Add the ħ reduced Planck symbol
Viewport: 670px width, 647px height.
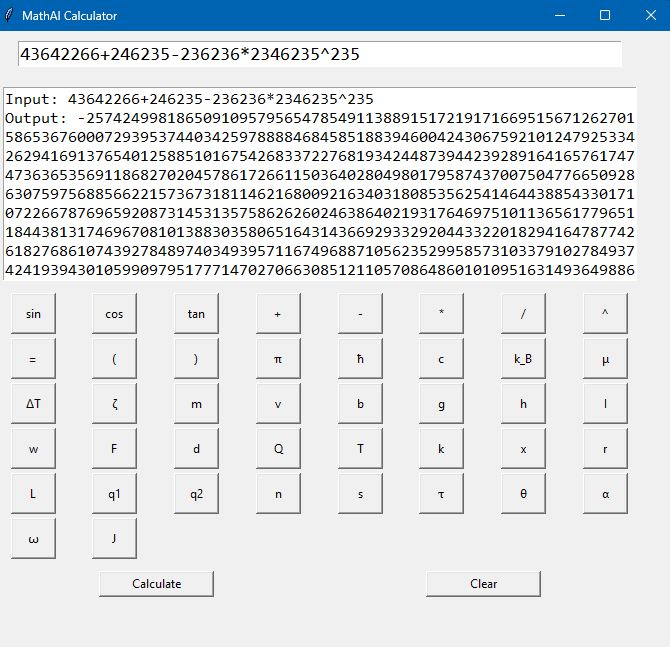pyautogui.click(x=360, y=359)
